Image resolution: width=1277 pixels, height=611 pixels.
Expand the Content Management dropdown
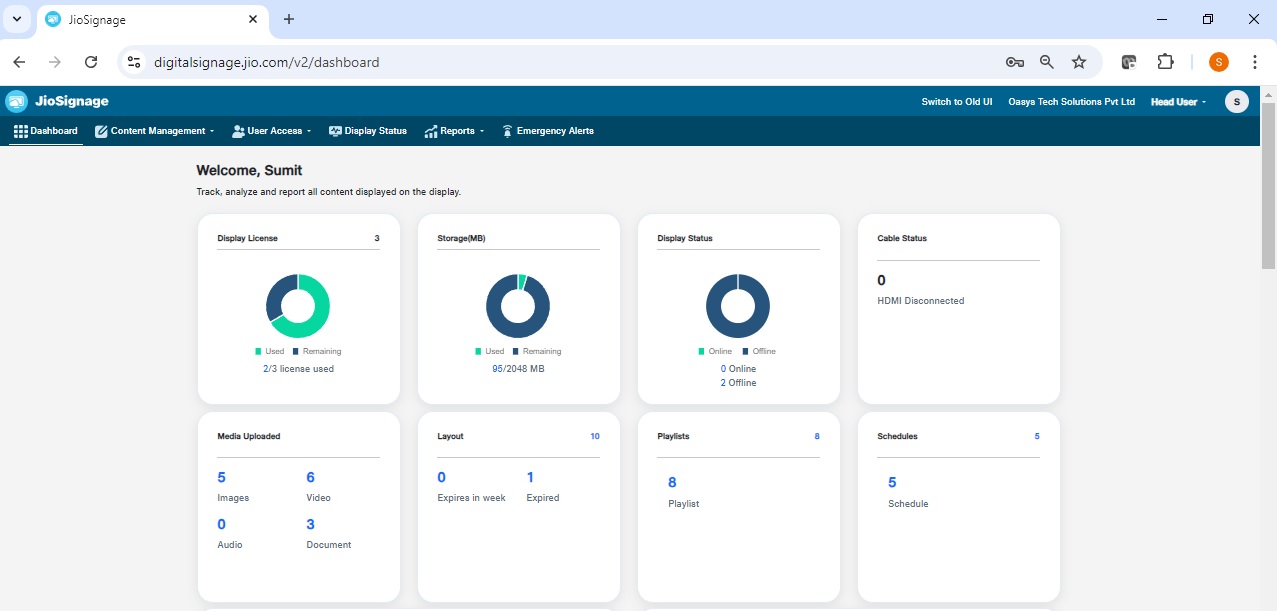[156, 131]
